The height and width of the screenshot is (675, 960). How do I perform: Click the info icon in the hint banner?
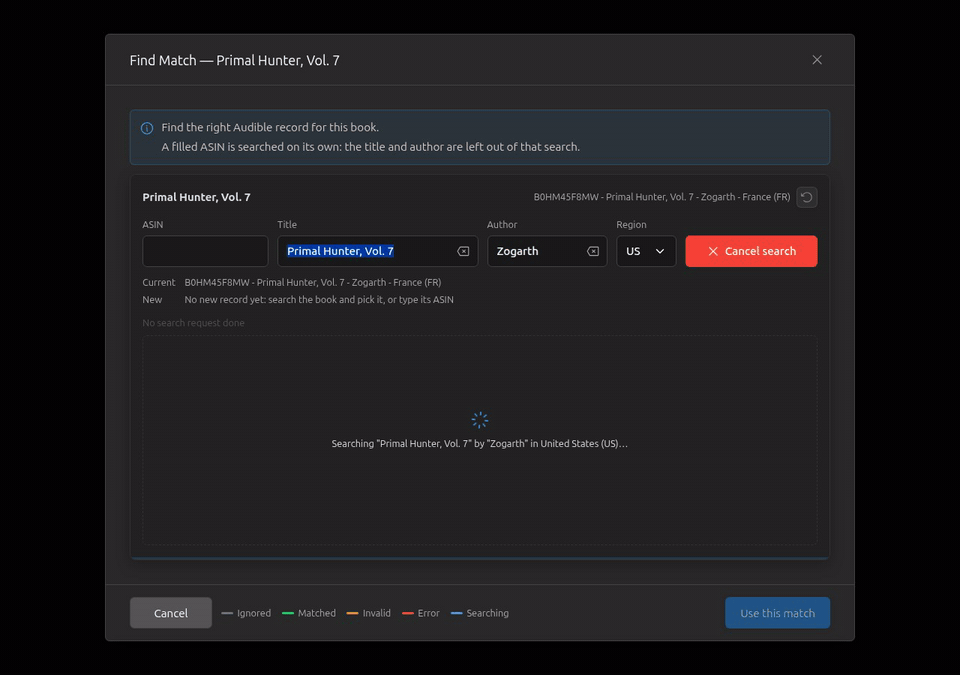pos(147,128)
